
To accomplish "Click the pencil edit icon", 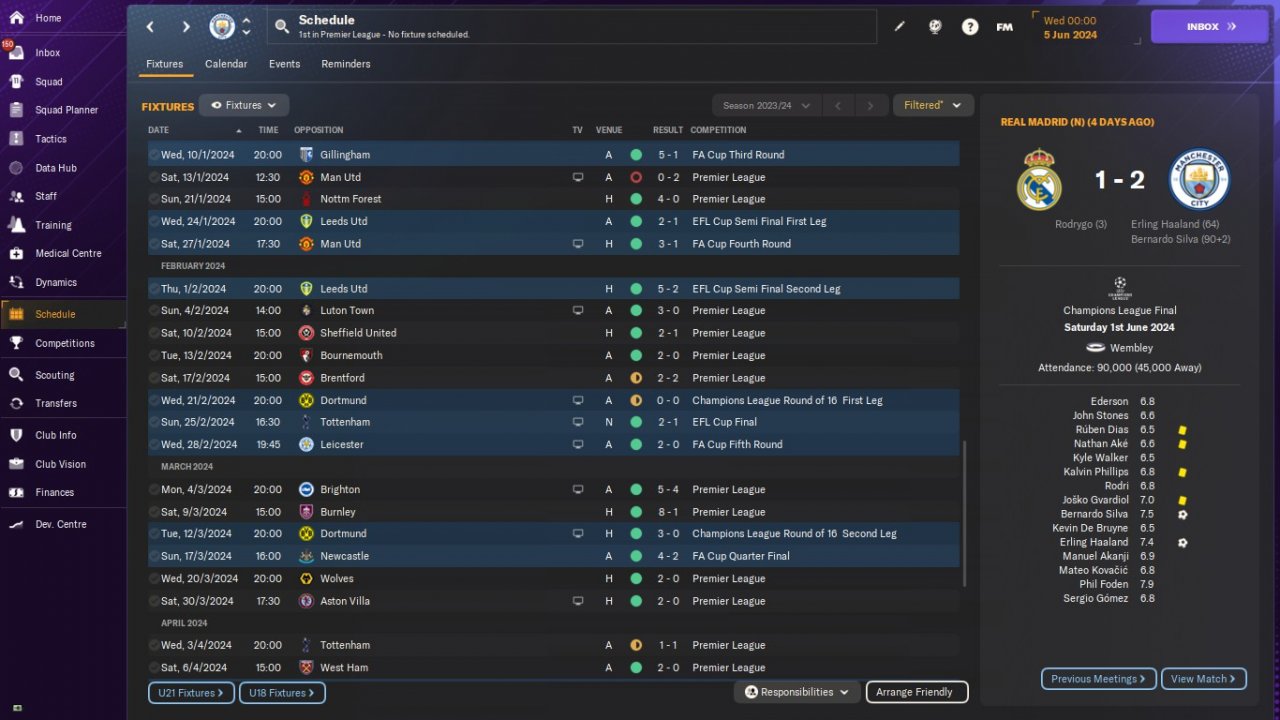I will (899, 27).
